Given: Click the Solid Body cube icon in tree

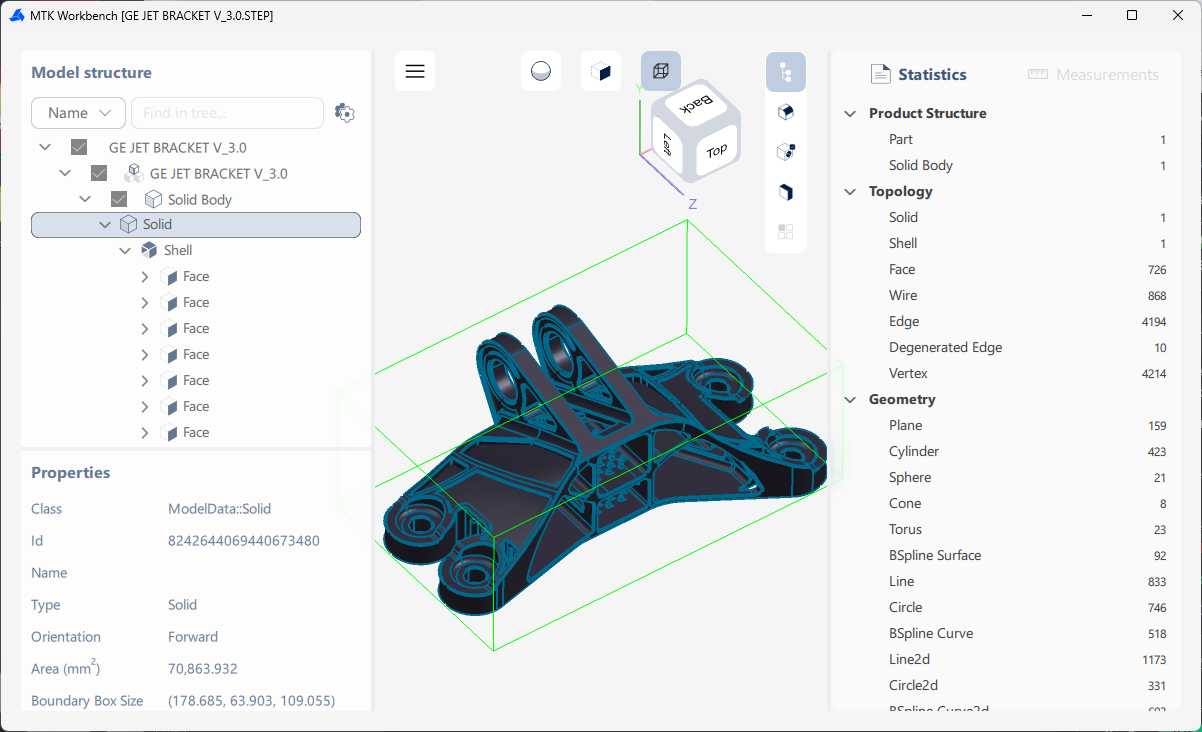Looking at the screenshot, I should tap(154, 199).
